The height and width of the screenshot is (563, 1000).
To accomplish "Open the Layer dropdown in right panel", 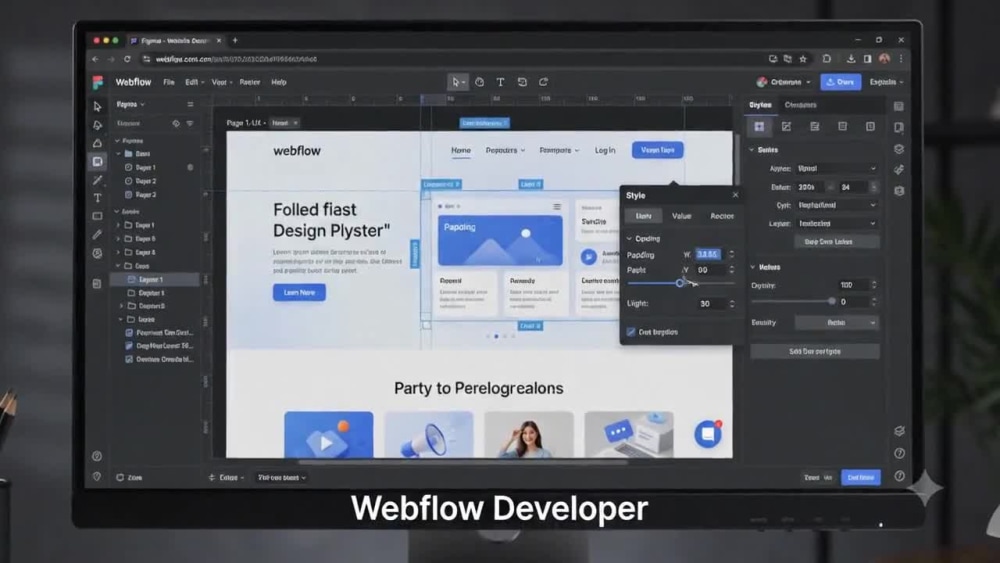I will [x=836, y=224].
